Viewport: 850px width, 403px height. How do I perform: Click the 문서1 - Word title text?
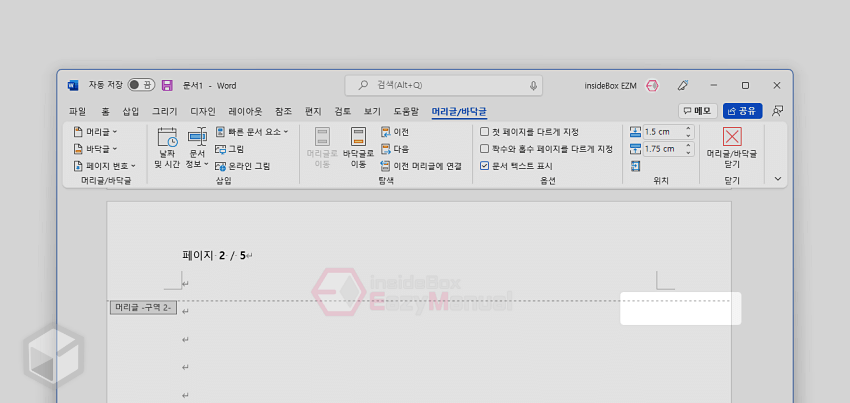point(209,86)
